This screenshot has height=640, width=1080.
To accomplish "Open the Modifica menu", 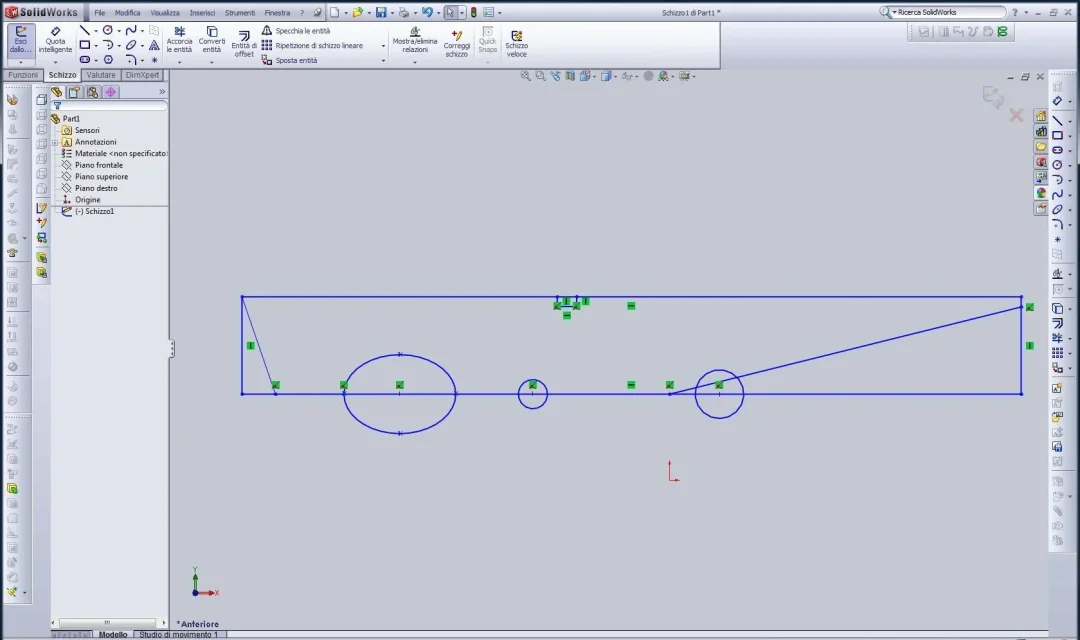I will pos(127,13).
